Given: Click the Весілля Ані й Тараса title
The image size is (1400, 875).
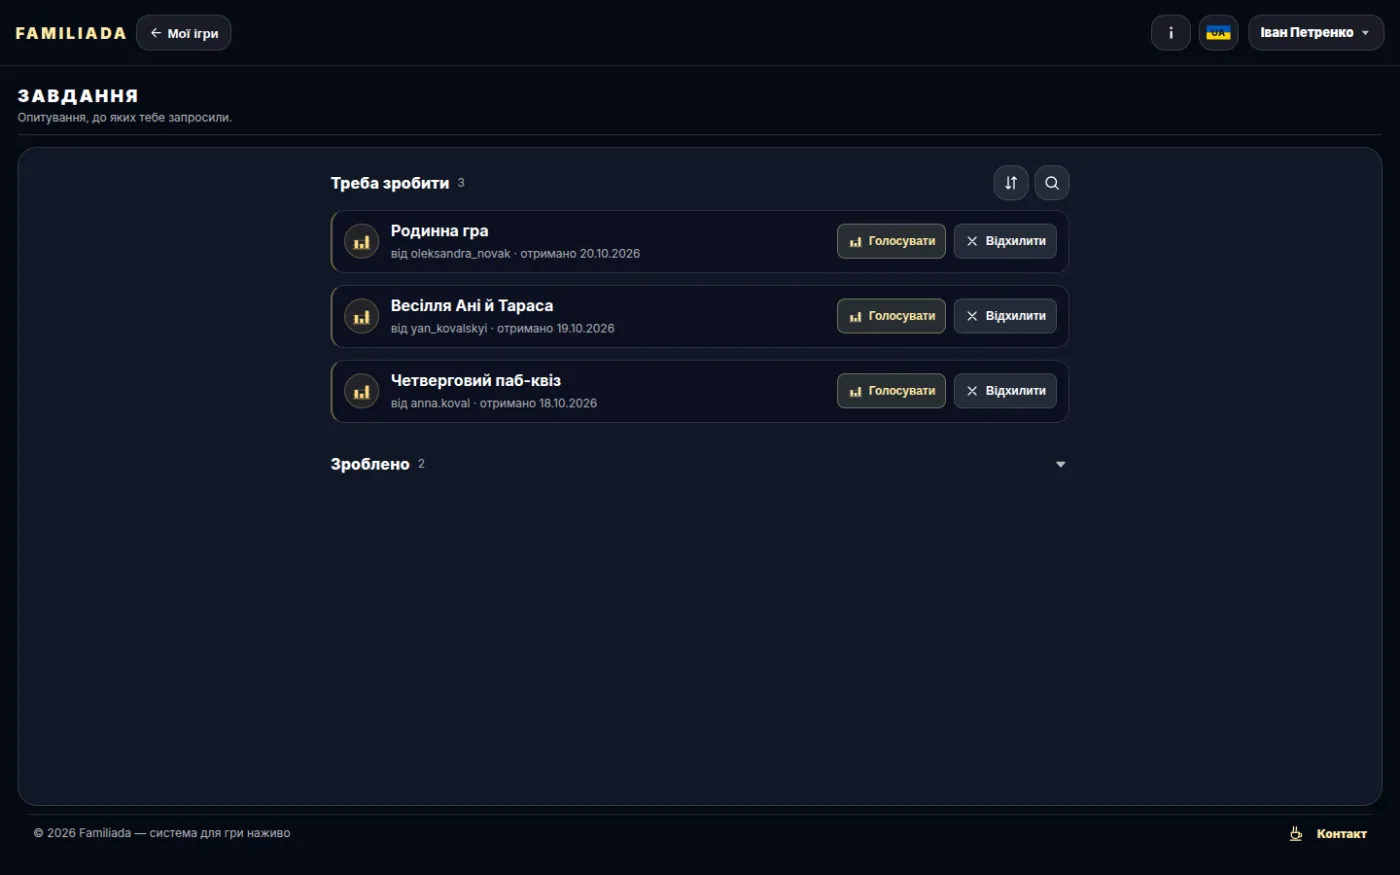Looking at the screenshot, I should coord(472,306).
